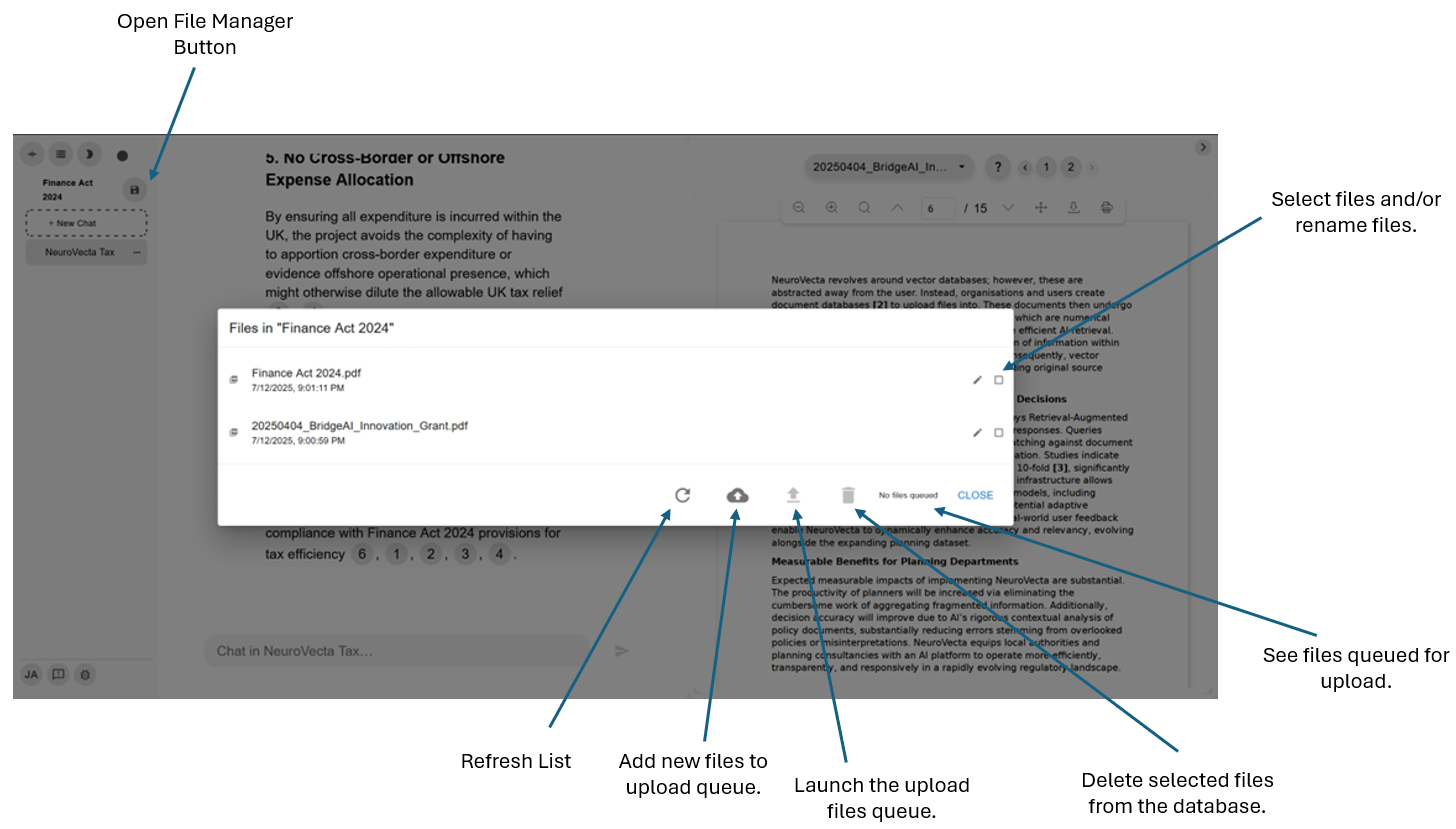1456x829 pixels.
Task: Open the NeuroVecta Tax chat
Action: (x=79, y=253)
